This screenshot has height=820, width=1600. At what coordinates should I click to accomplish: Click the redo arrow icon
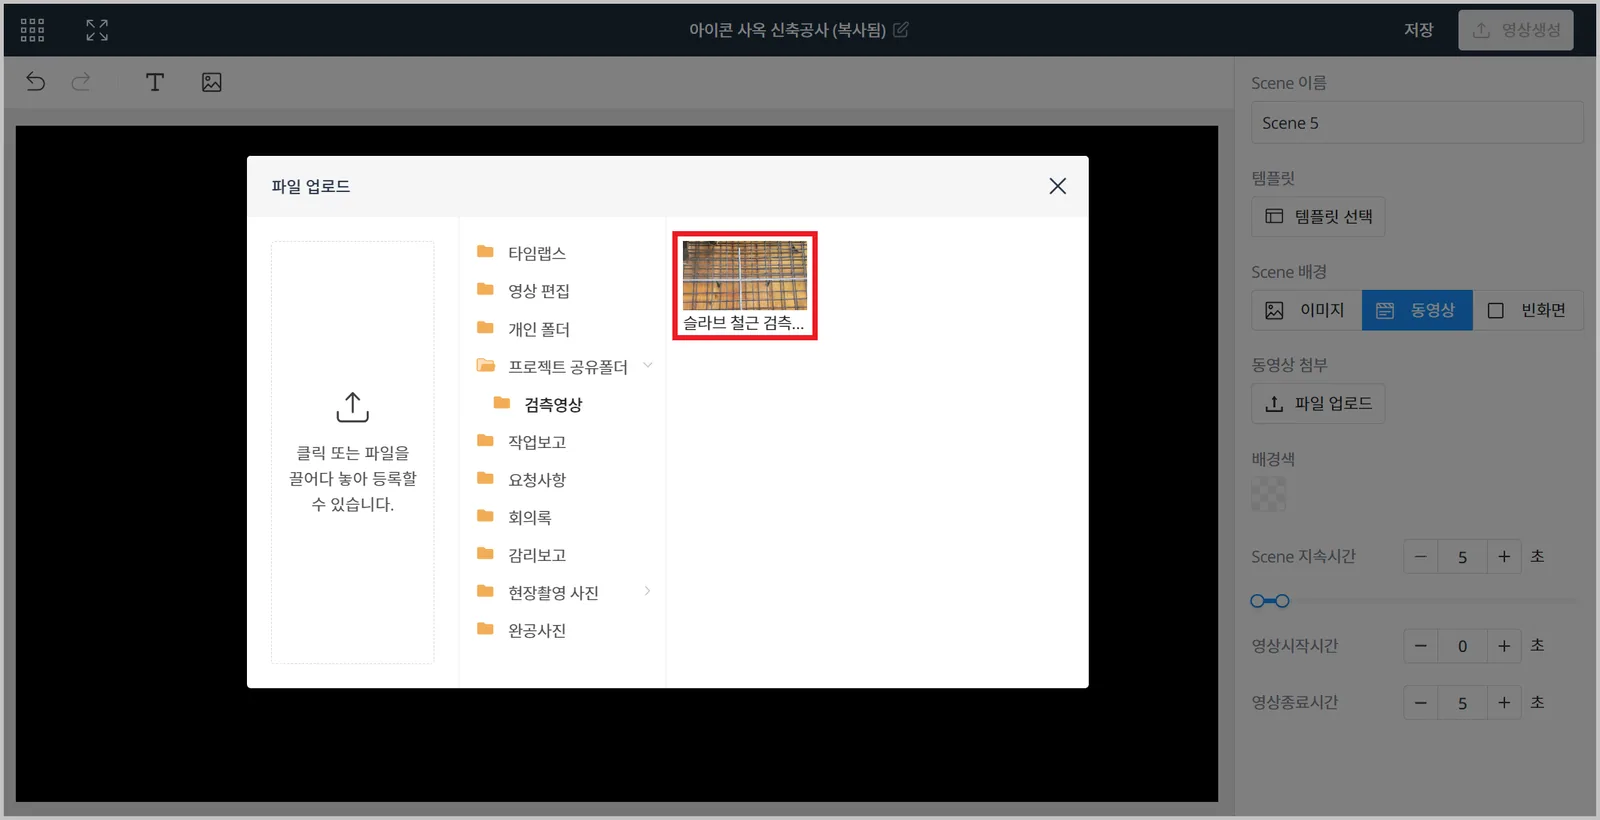[x=81, y=82]
